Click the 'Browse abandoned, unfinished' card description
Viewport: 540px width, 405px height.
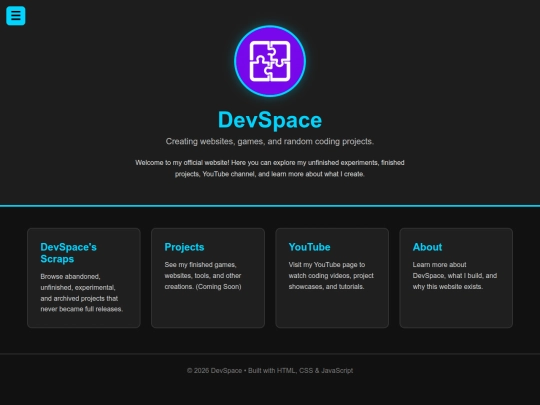82,293
